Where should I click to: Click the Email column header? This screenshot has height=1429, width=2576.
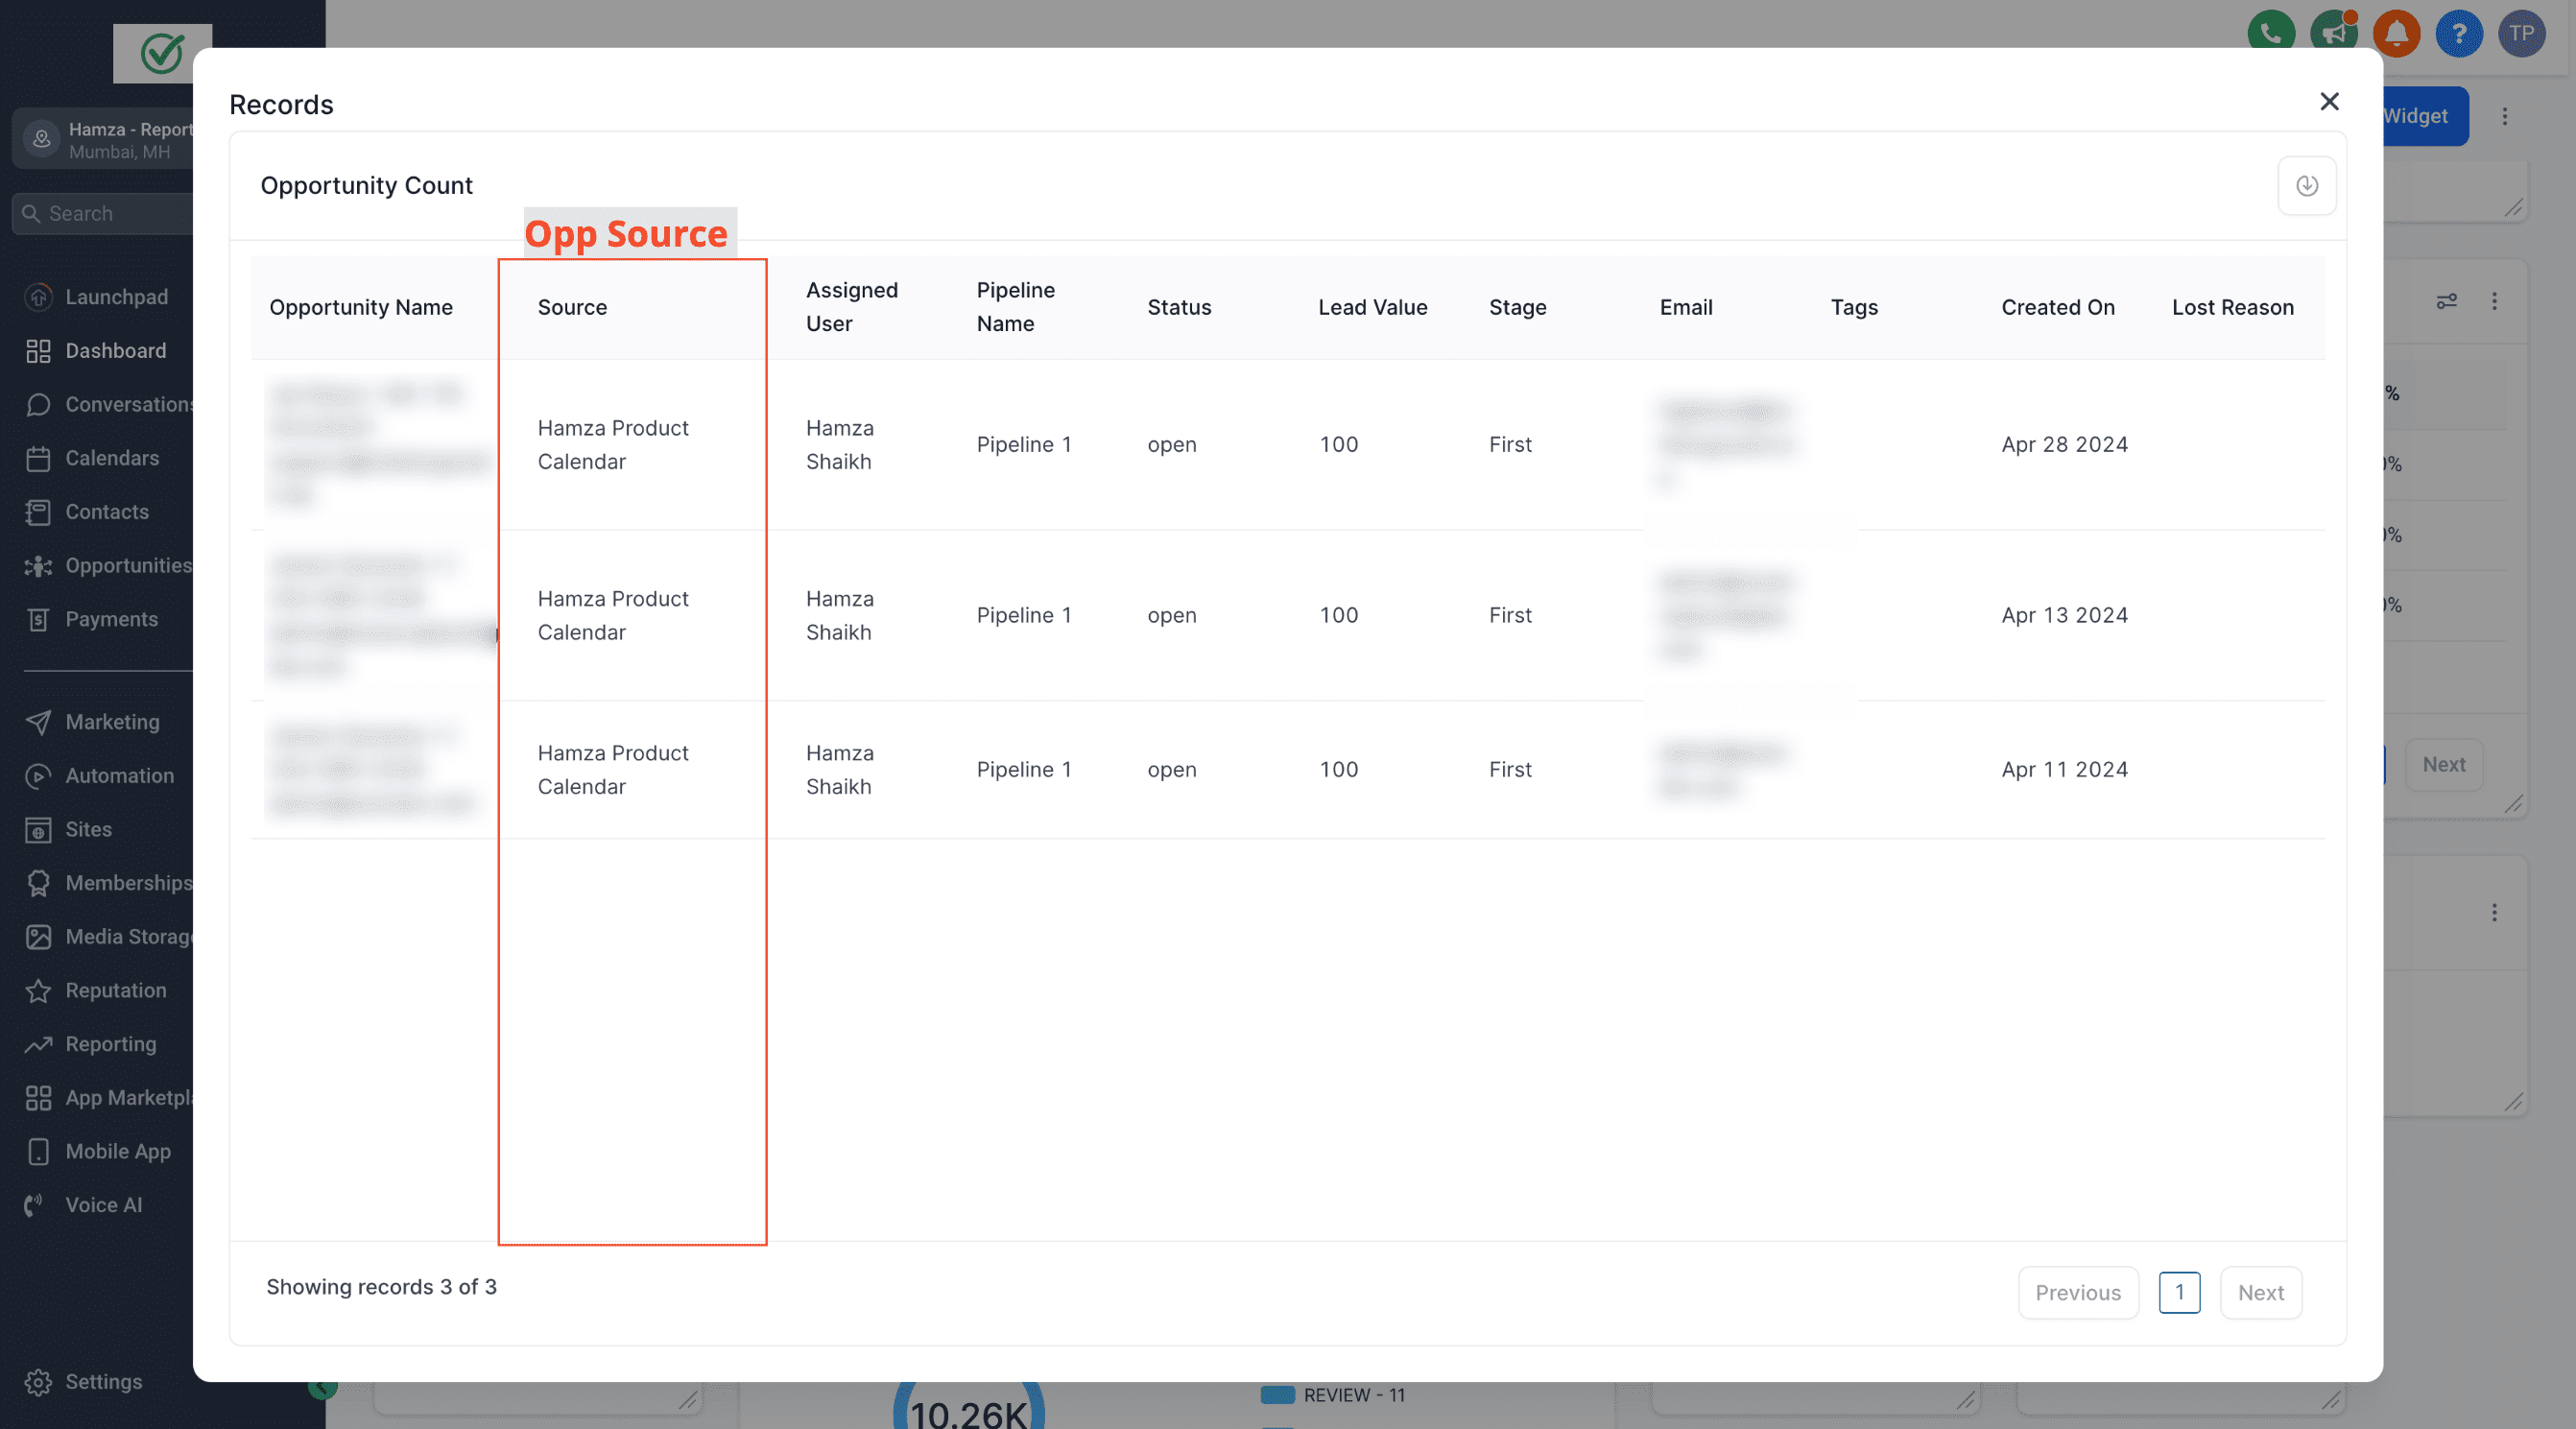pos(1686,307)
